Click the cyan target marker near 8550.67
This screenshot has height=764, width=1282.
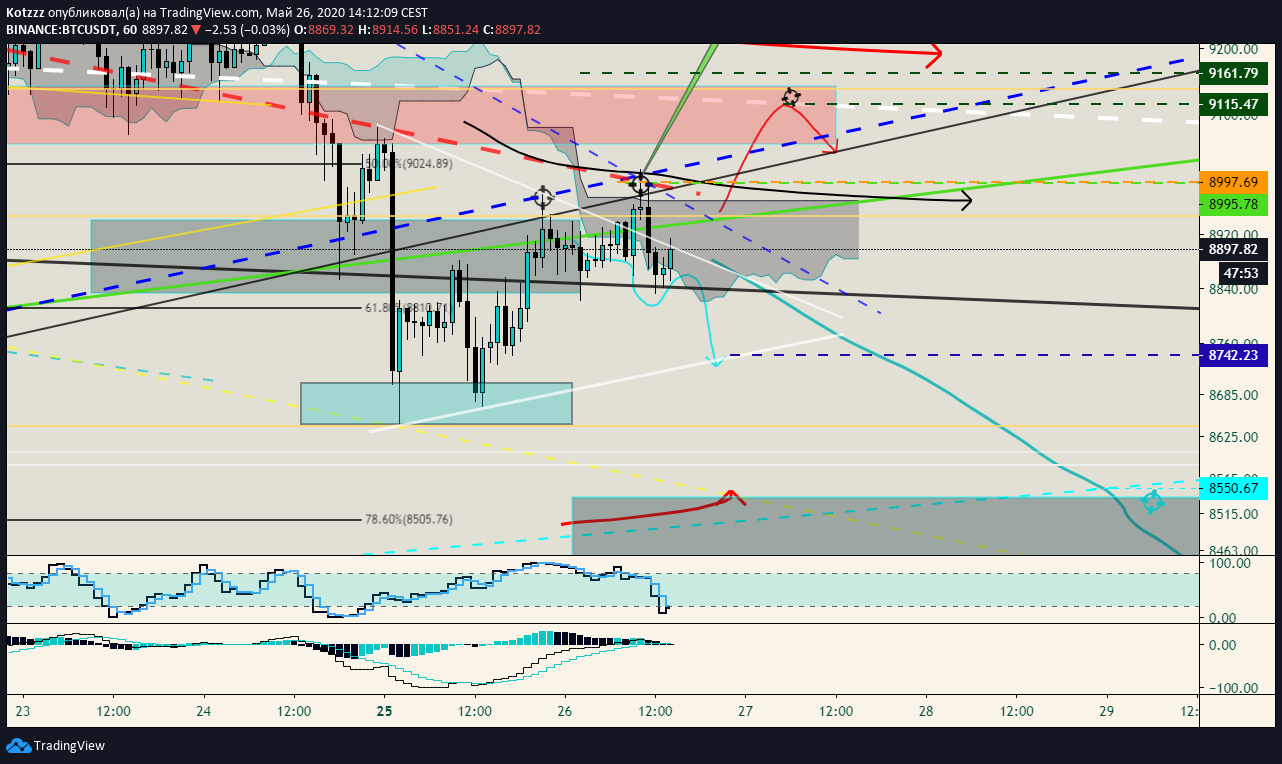[x=1152, y=502]
